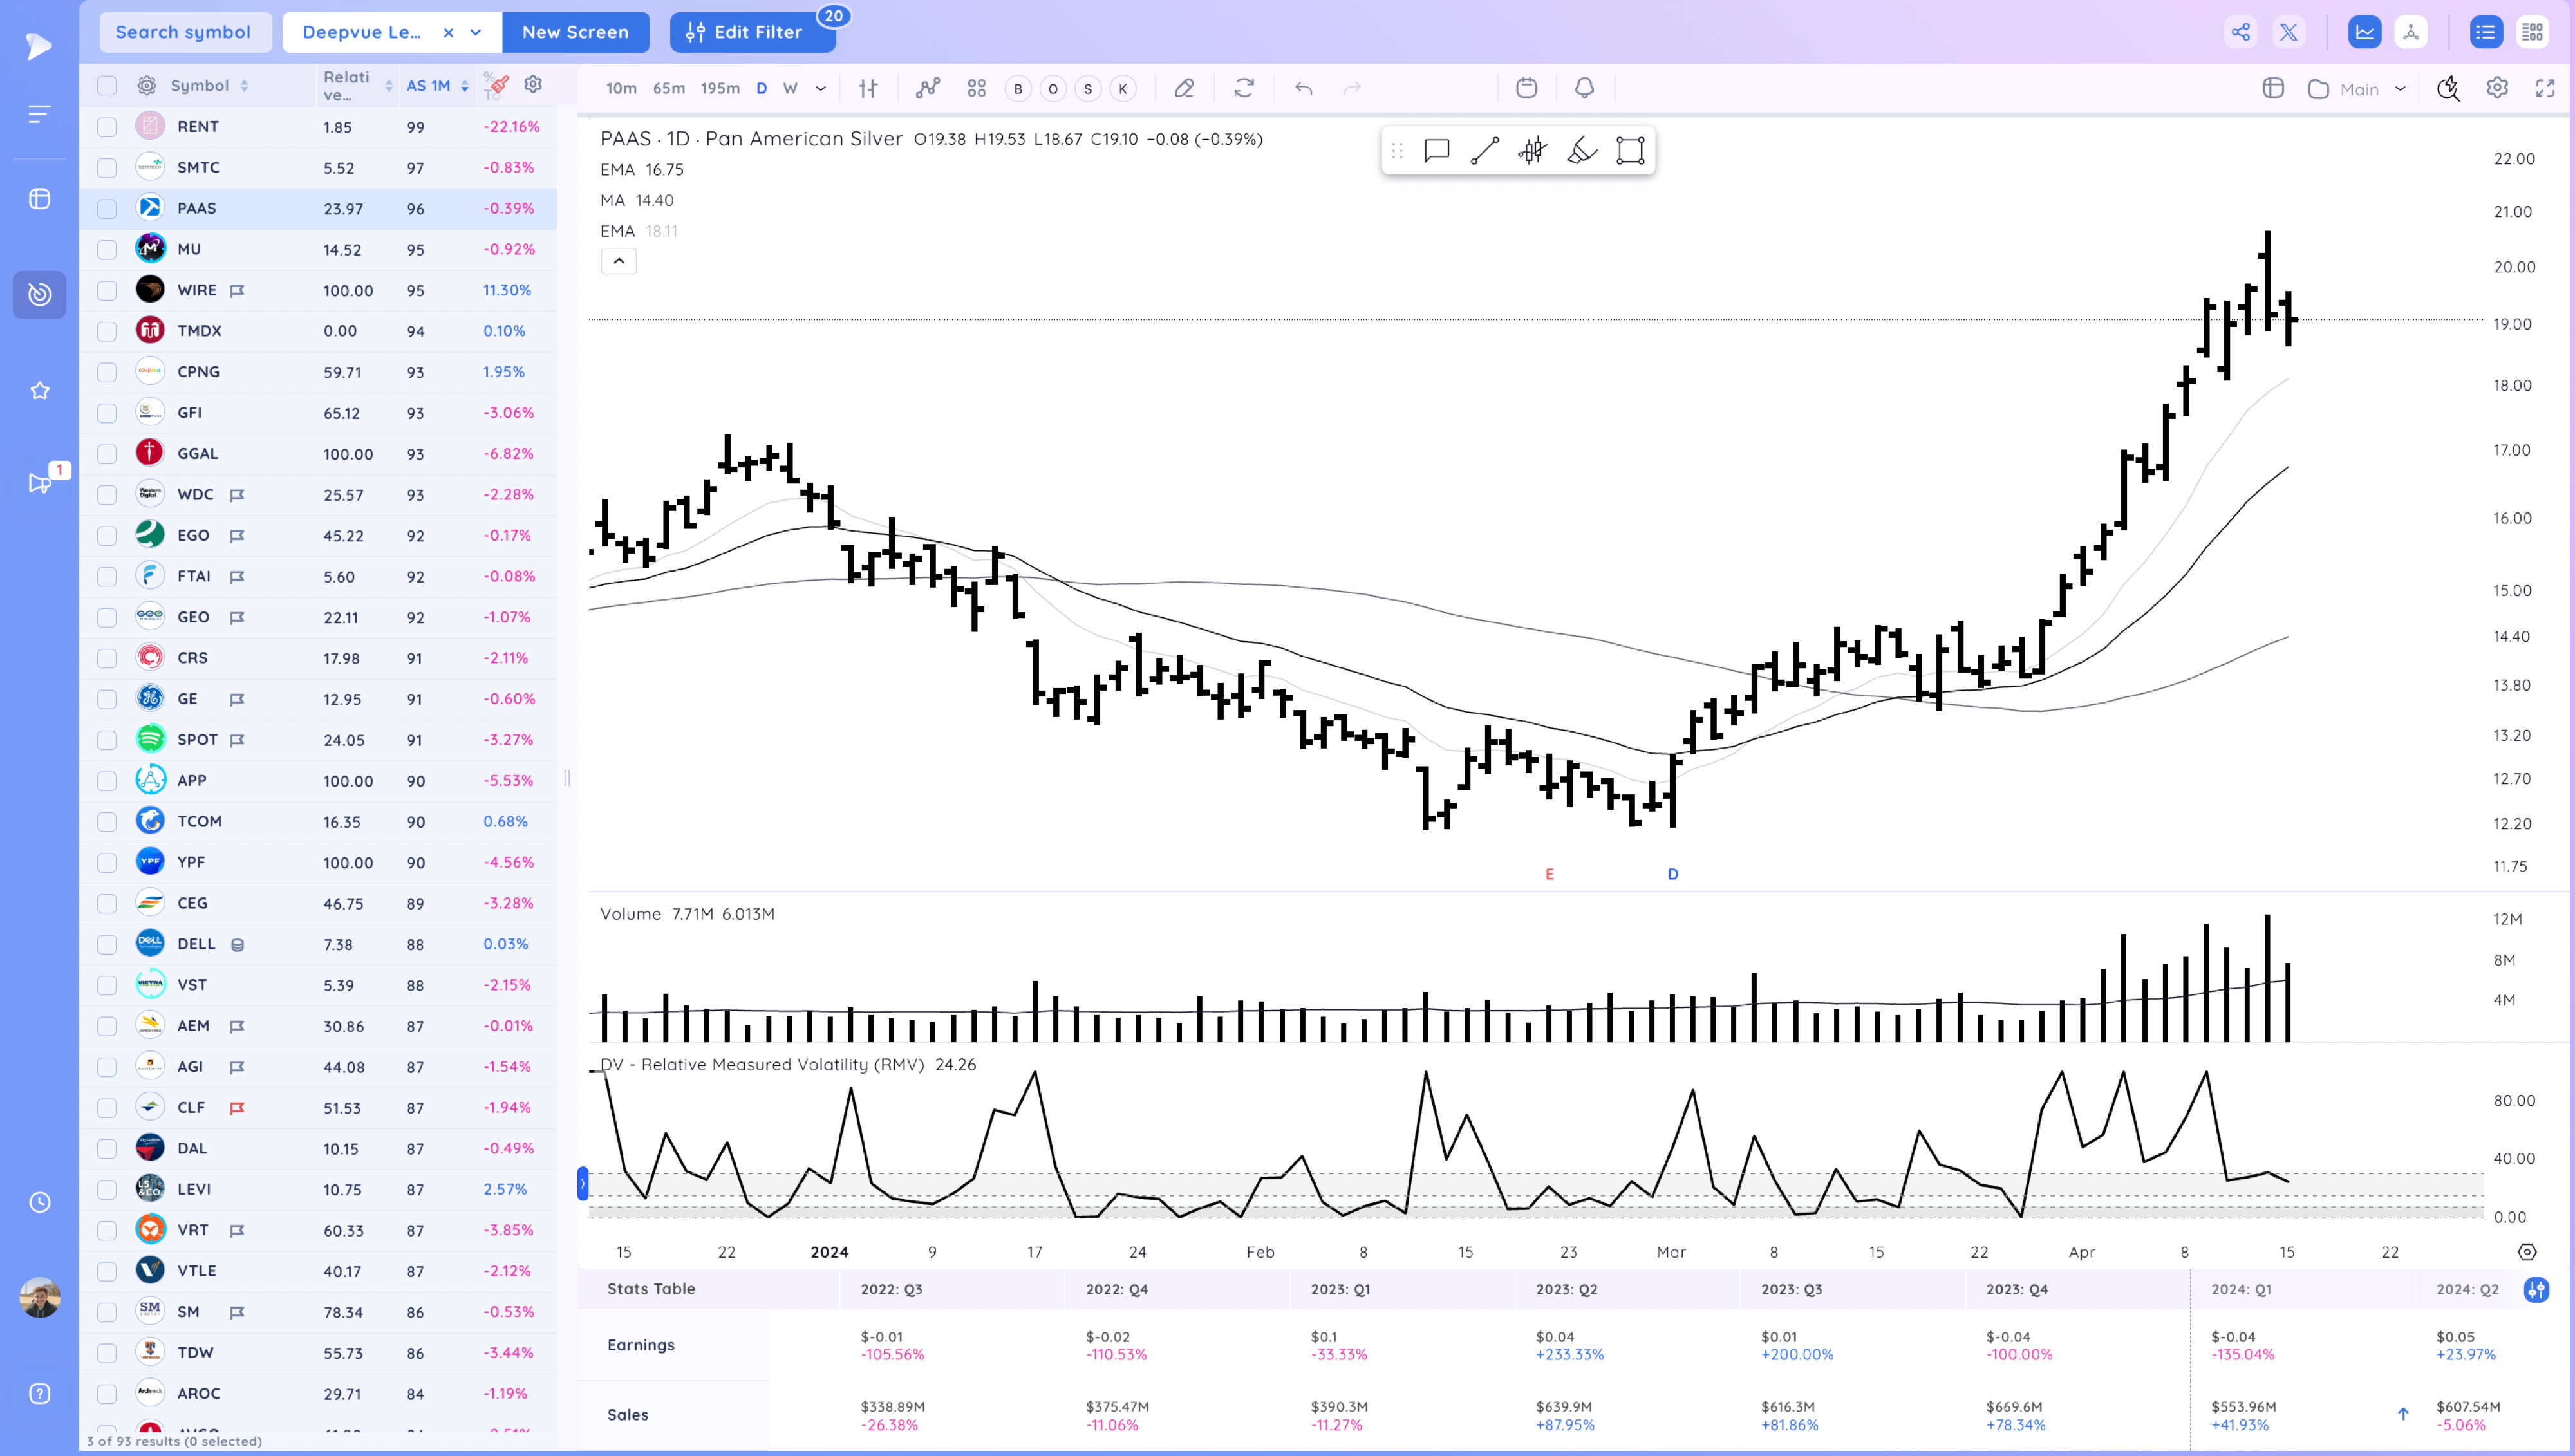Toggle the K circle button

point(1123,89)
